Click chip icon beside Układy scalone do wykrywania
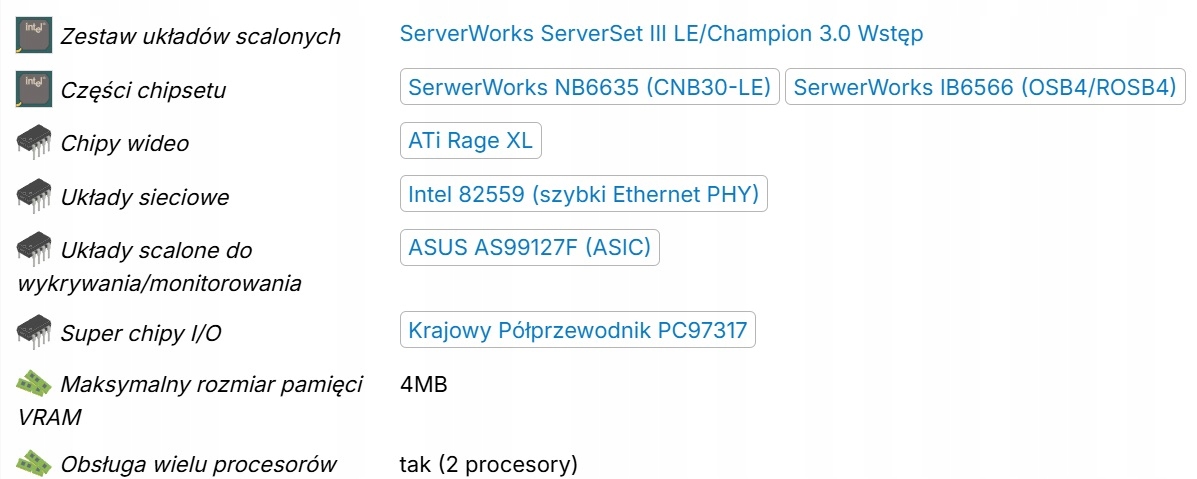 tap(35, 249)
